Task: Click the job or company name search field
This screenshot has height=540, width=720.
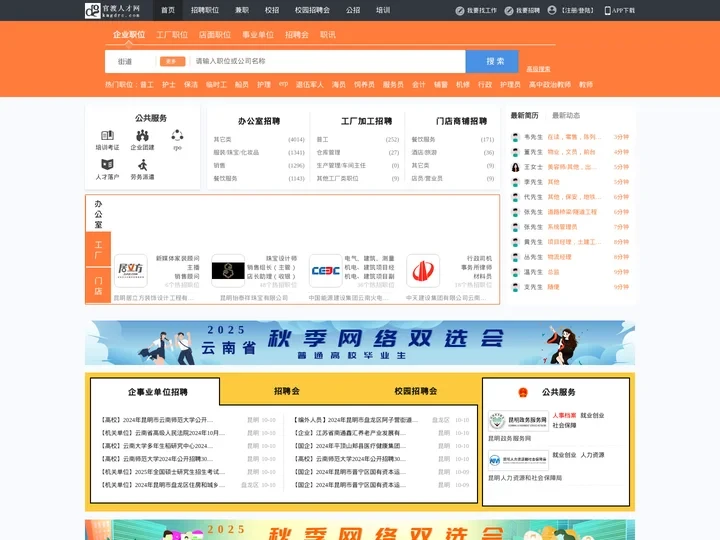Action: point(328,61)
